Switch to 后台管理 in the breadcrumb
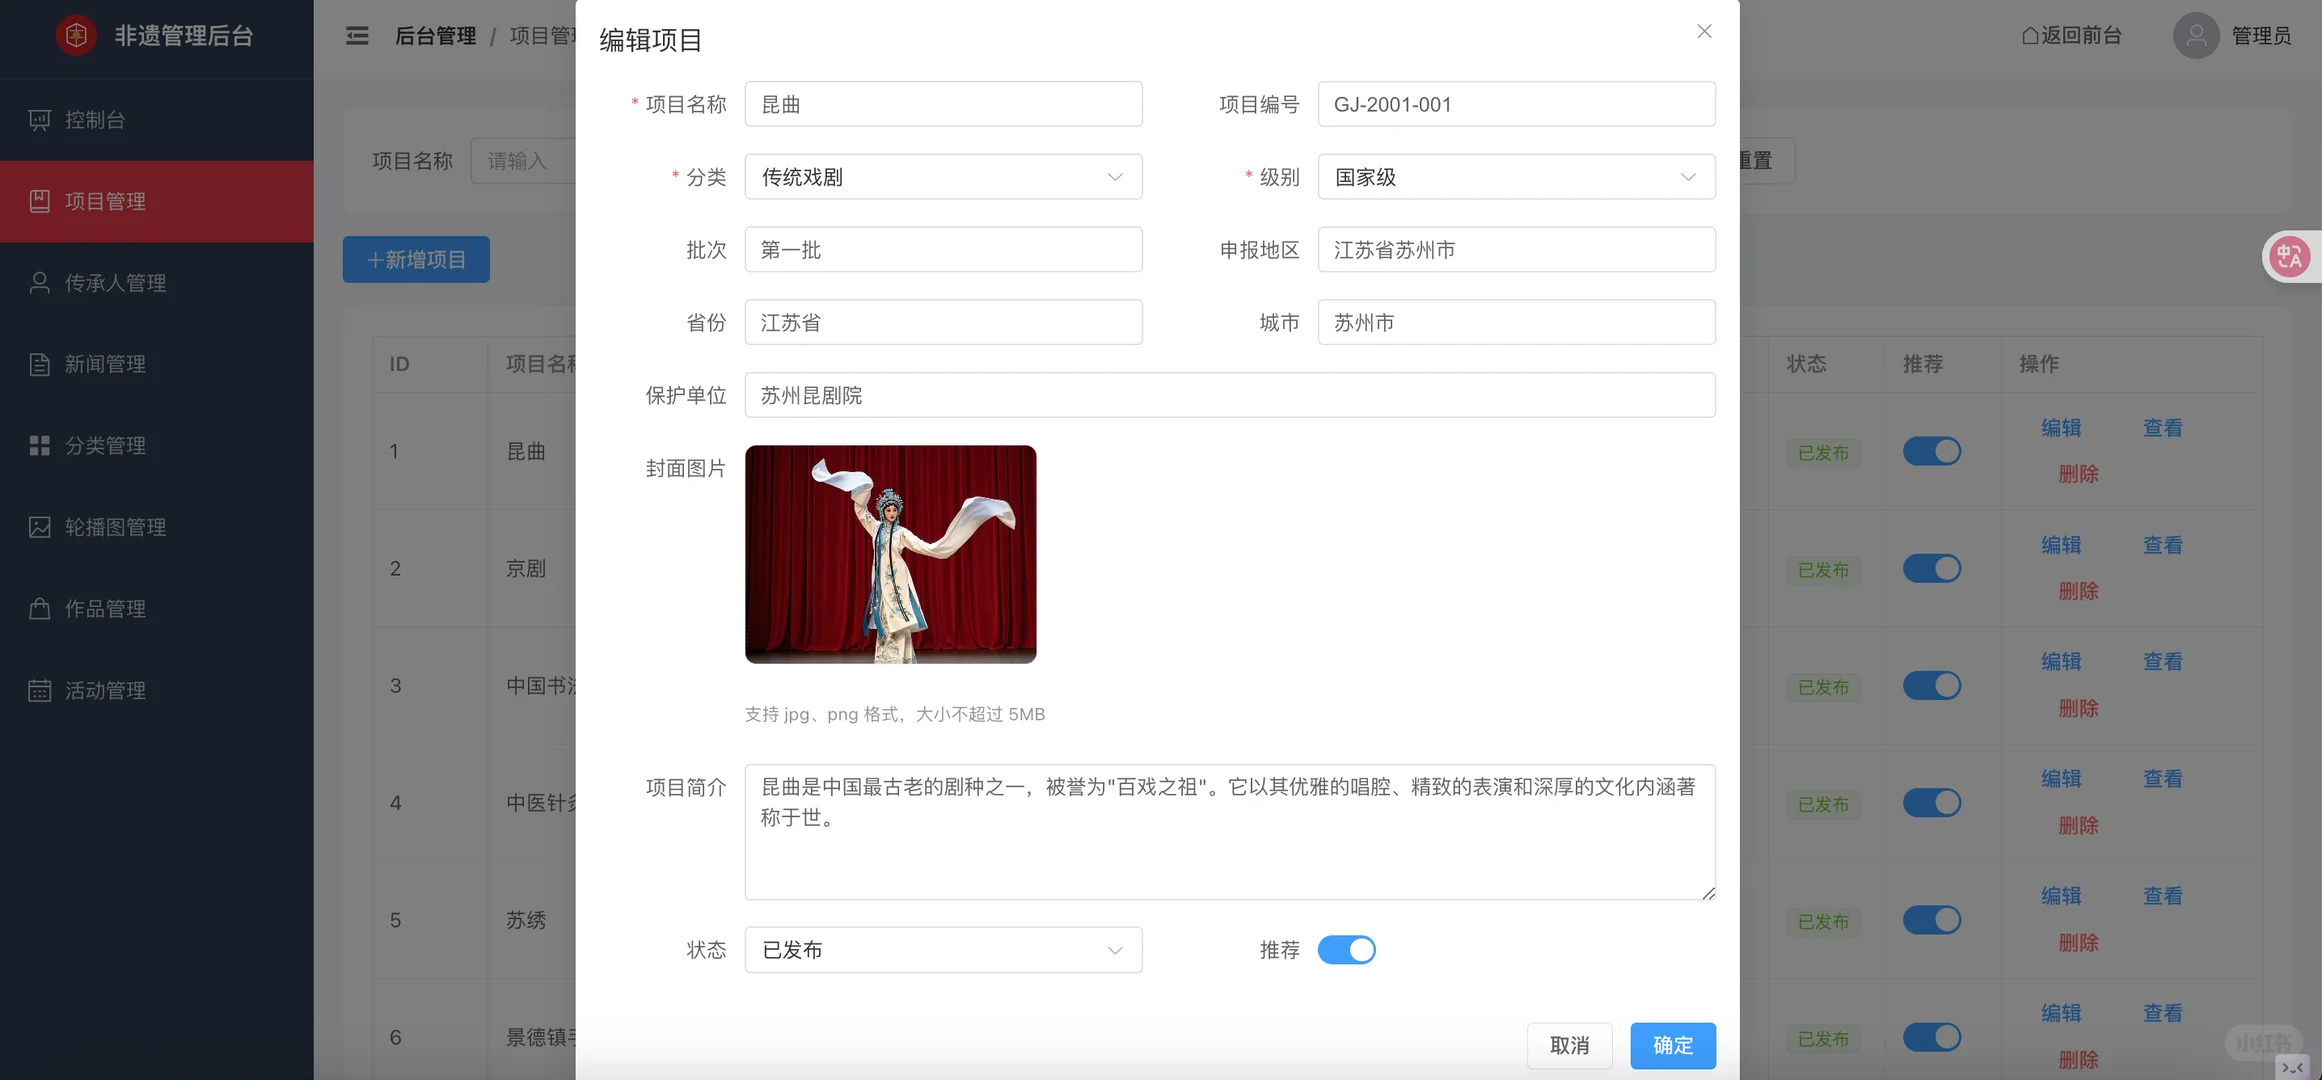Image resolution: width=2322 pixels, height=1080 pixels. click(x=434, y=35)
